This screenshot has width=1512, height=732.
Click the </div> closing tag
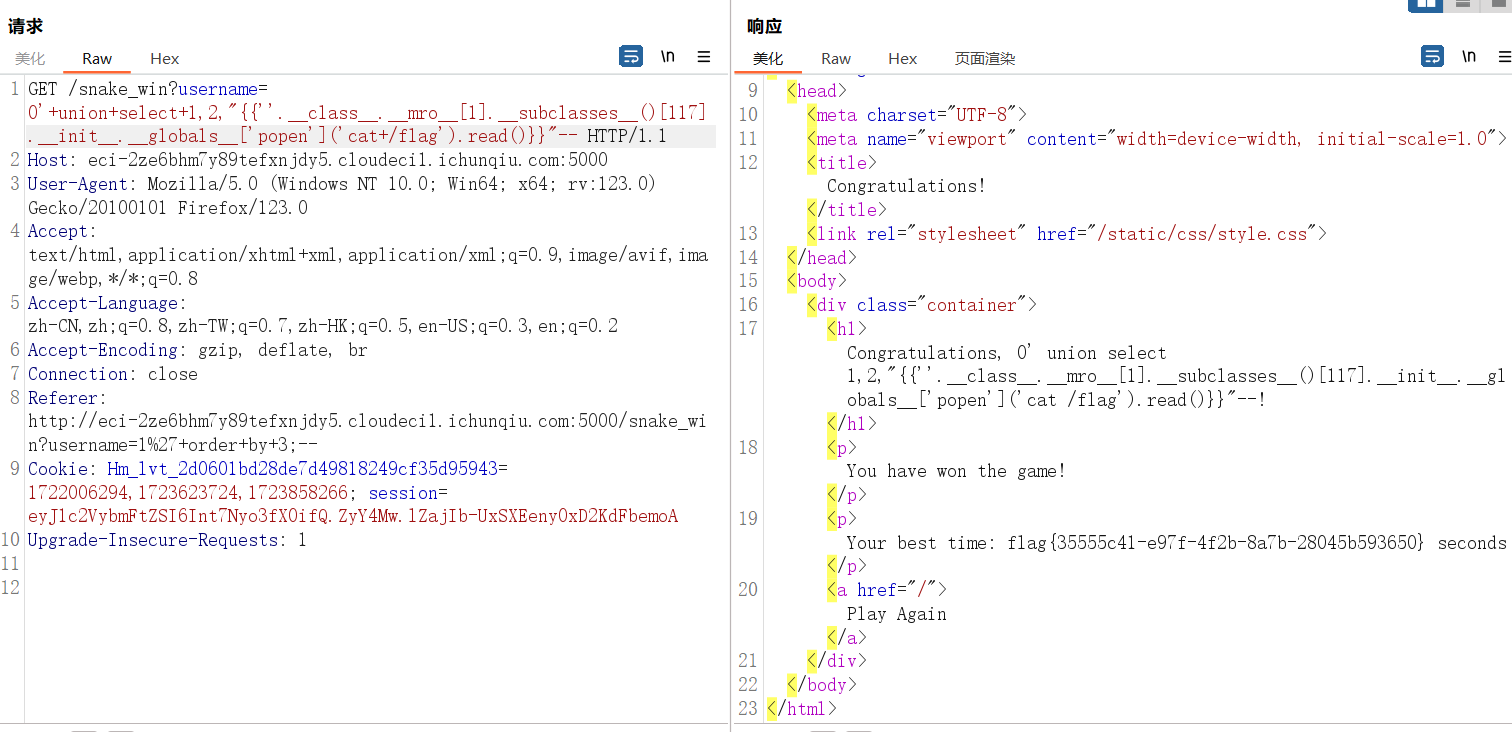click(837, 661)
